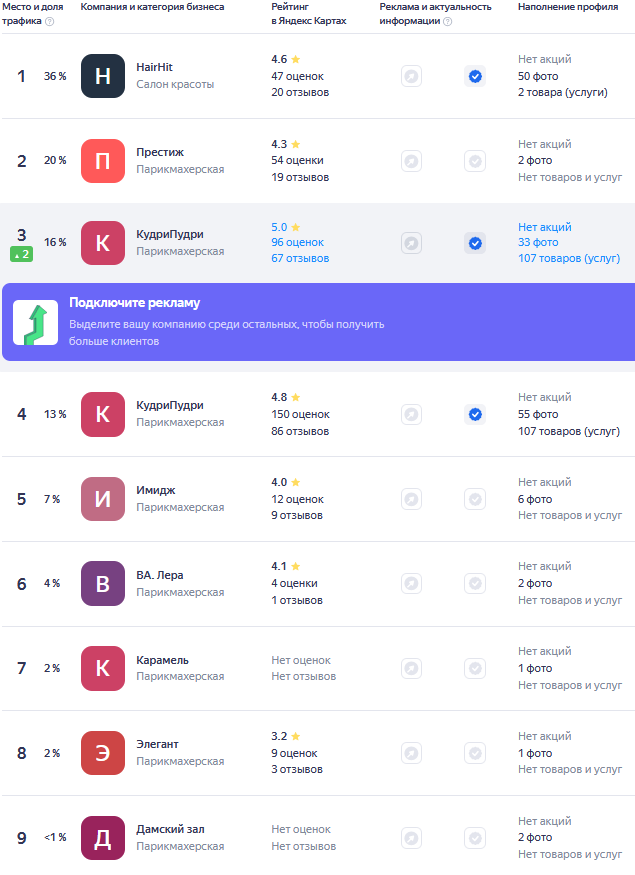Click the Дамский зал 'Д' logo avatar

pyautogui.click(x=103, y=838)
